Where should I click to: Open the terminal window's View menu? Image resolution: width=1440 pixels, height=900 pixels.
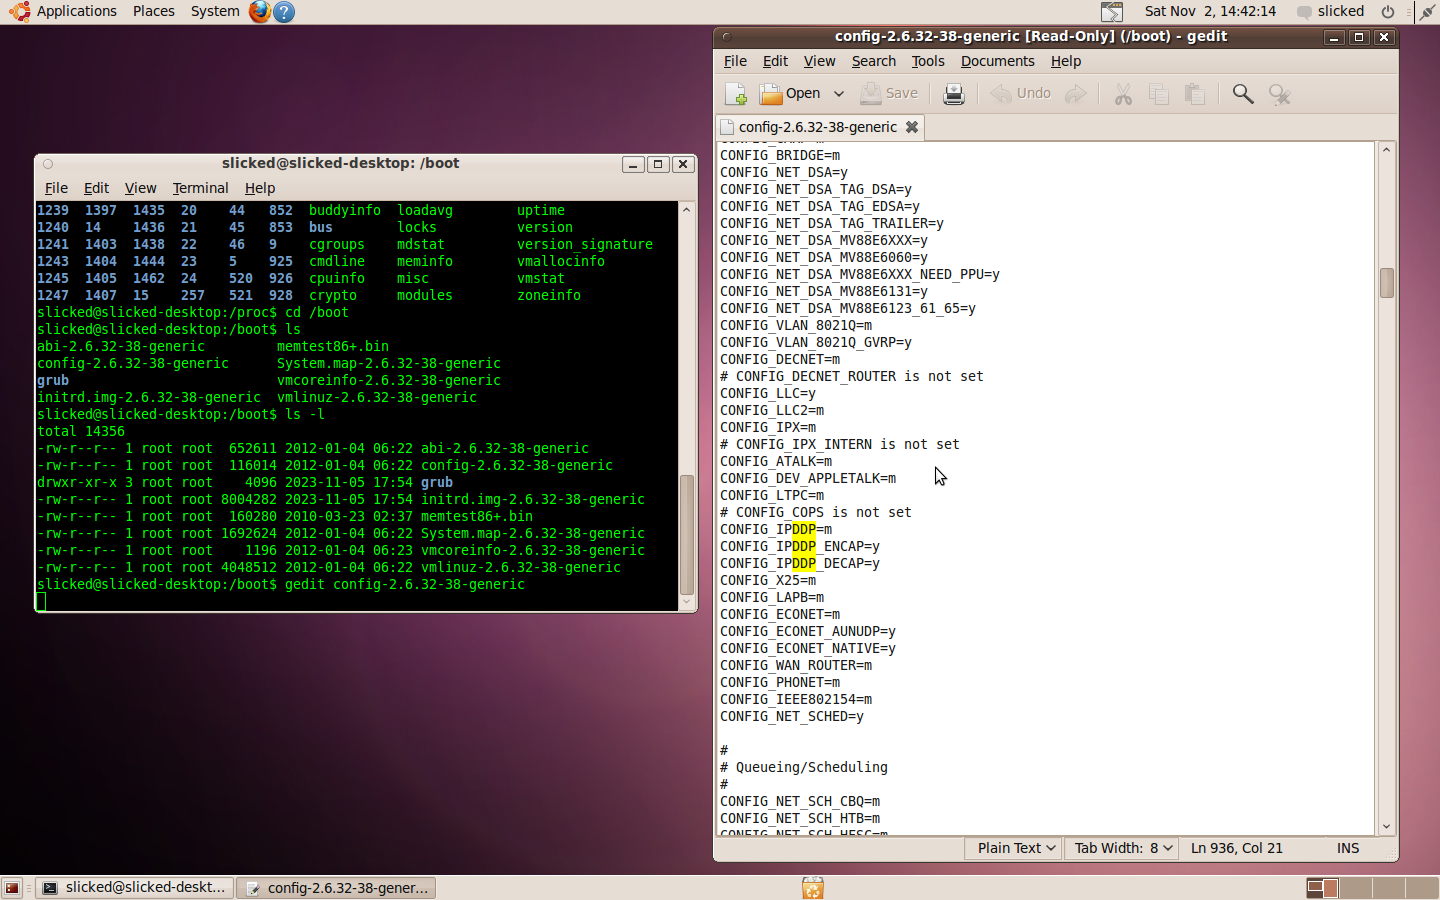pos(140,188)
